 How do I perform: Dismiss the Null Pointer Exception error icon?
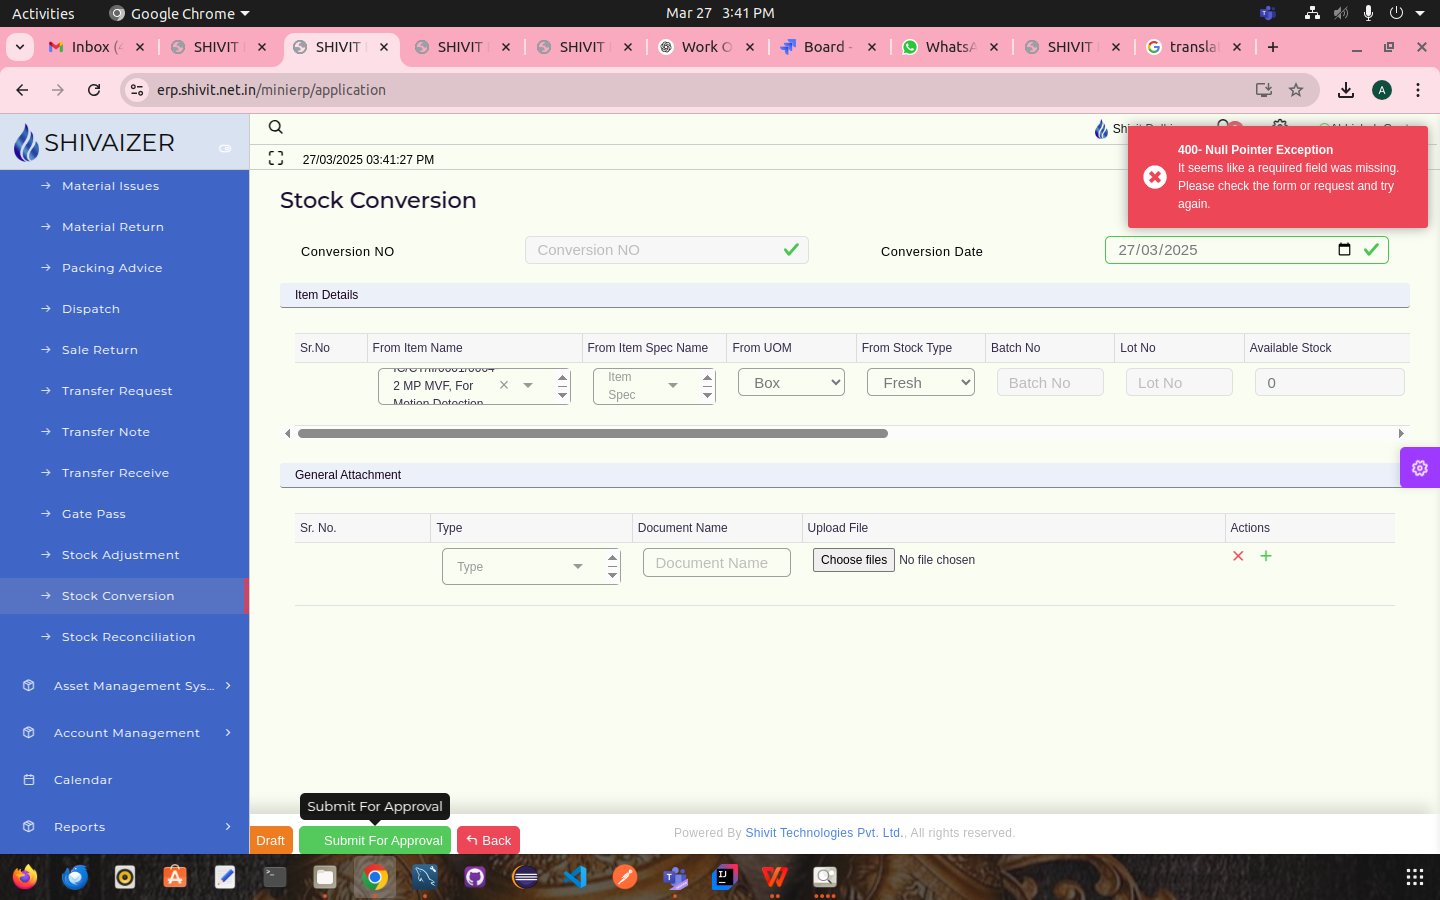point(1155,177)
